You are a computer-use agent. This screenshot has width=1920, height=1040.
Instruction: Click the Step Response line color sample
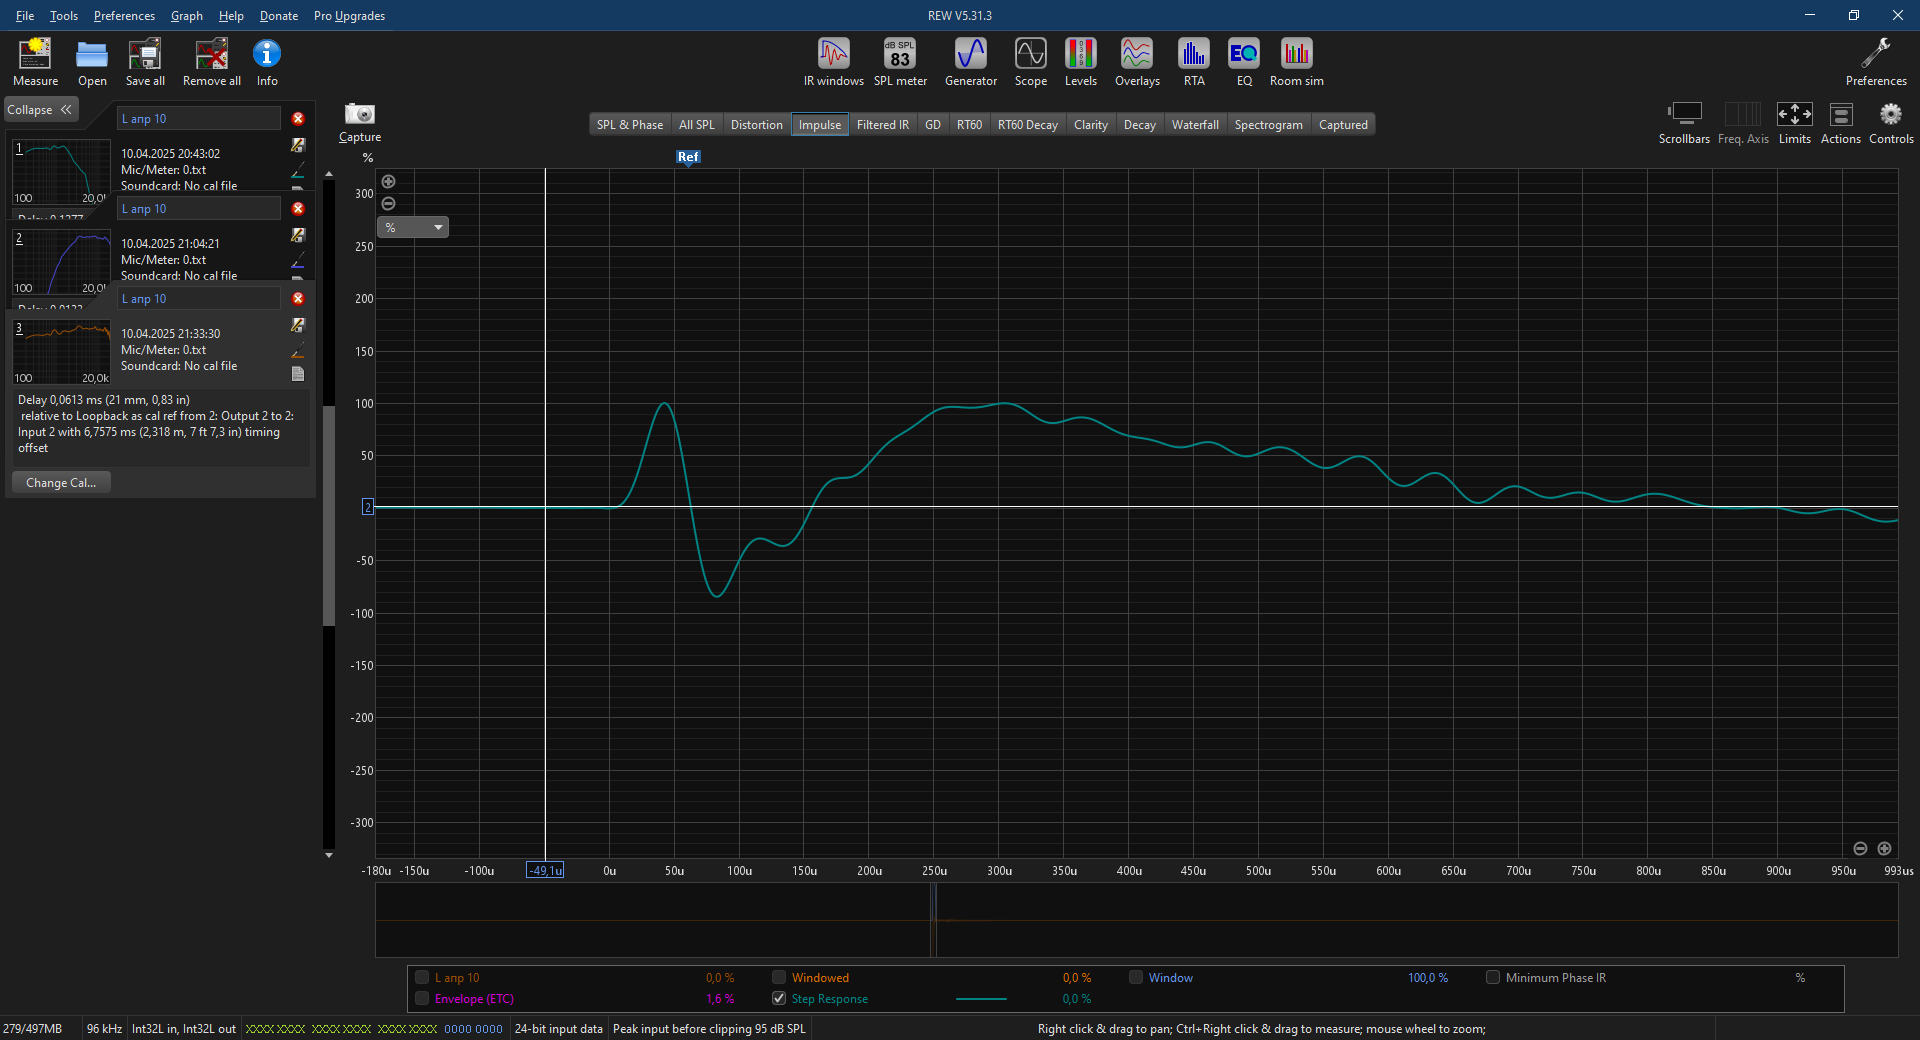click(981, 999)
